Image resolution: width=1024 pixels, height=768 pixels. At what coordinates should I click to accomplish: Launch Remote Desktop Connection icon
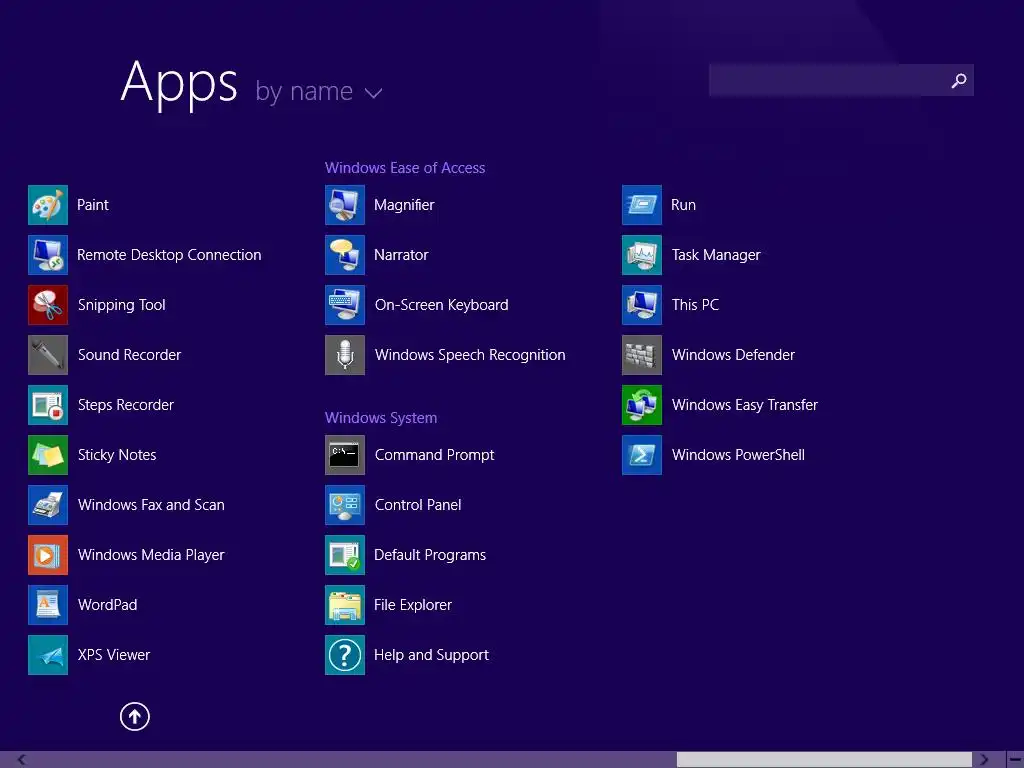48,255
